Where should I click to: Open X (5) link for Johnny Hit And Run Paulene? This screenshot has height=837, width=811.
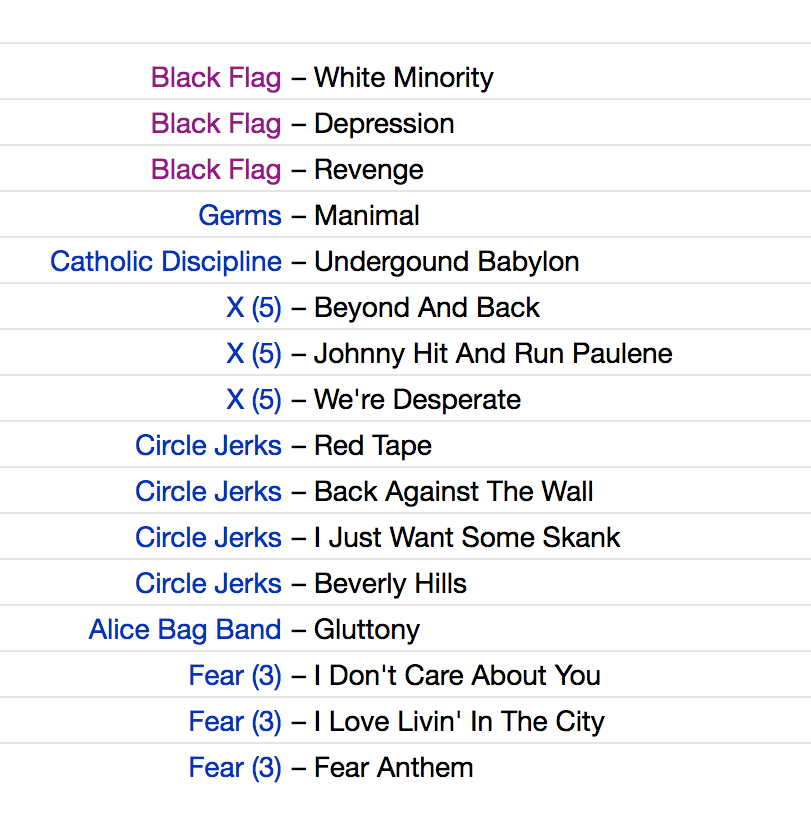pyautogui.click(x=254, y=354)
